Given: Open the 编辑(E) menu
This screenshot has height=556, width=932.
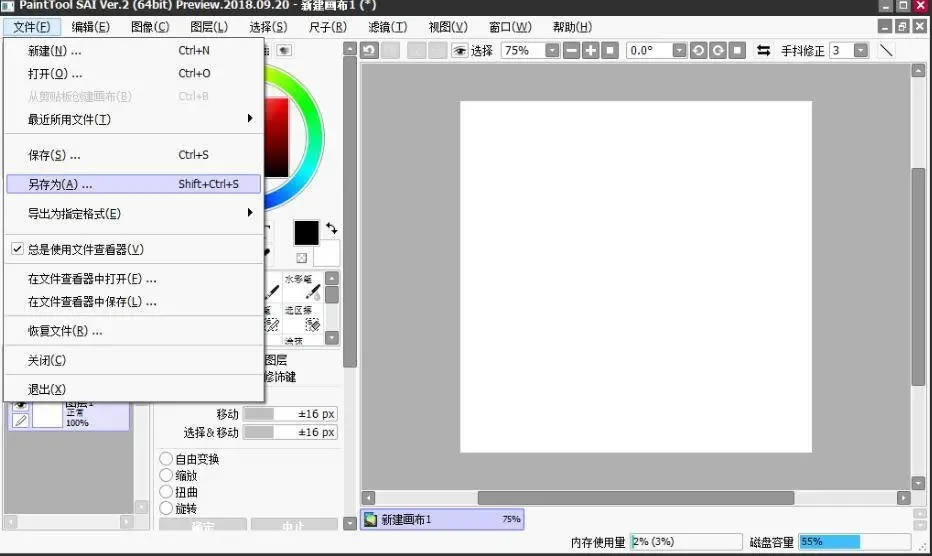Looking at the screenshot, I should [x=90, y=27].
